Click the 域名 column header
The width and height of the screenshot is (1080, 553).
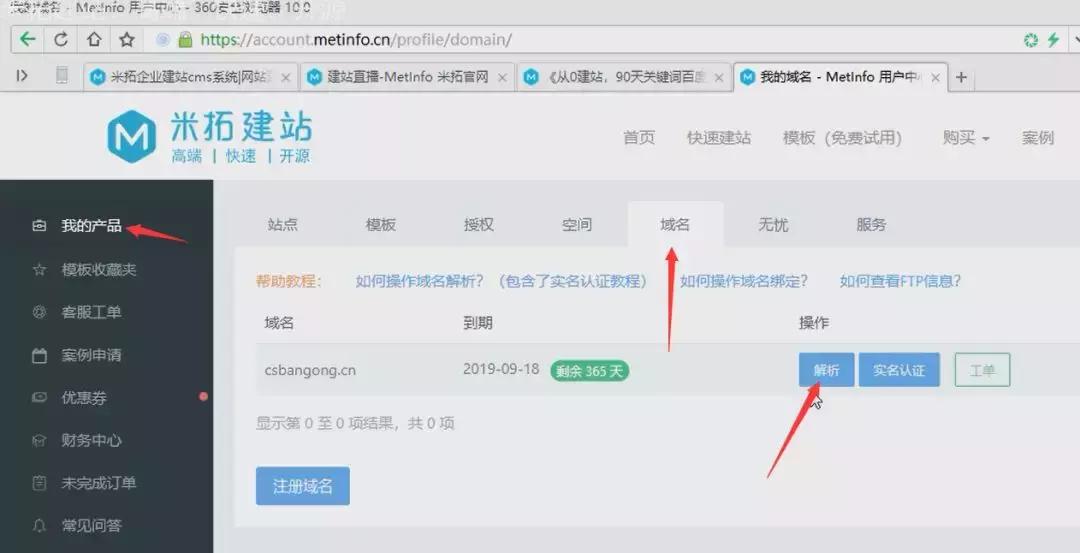coord(279,323)
